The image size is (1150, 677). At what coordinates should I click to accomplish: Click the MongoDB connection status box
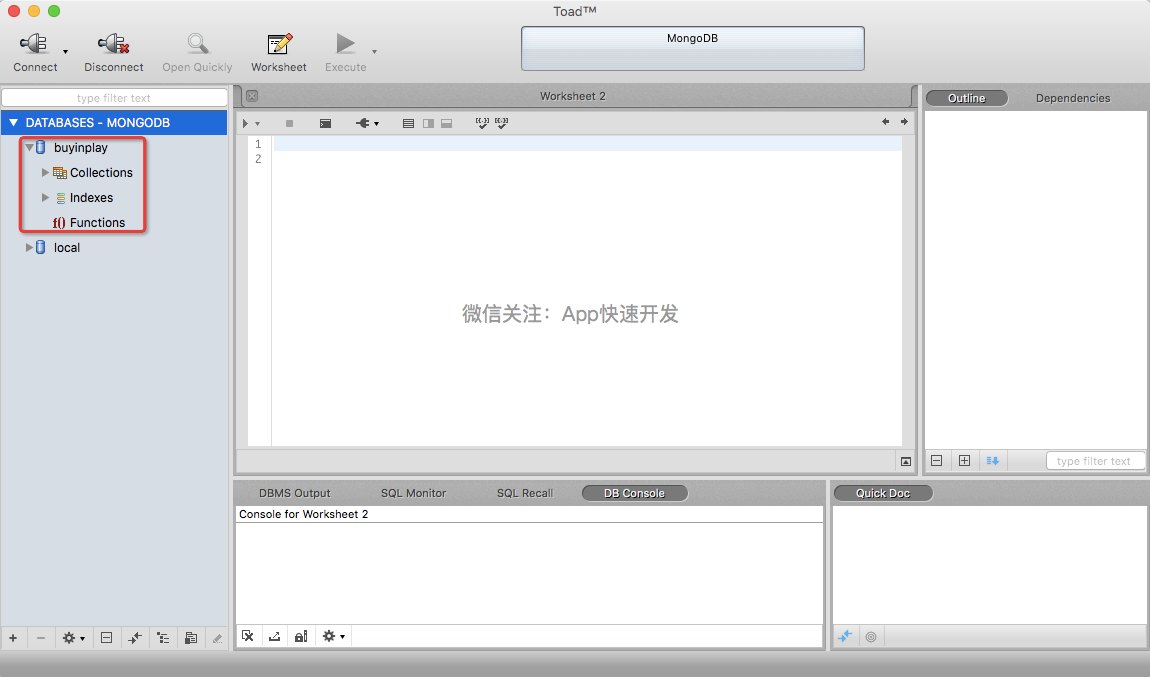click(692, 48)
